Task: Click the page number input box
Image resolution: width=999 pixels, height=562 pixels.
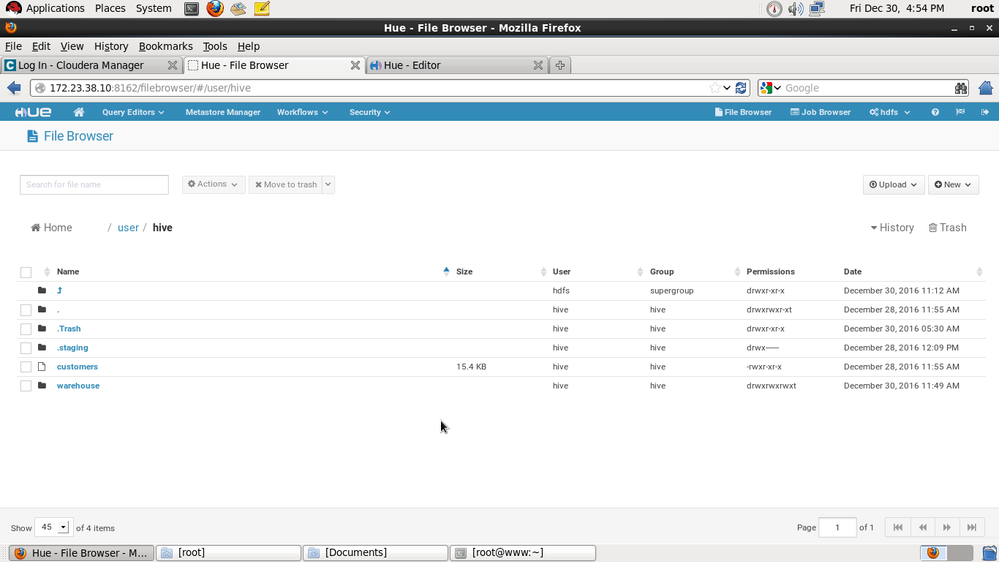Action: click(837, 528)
